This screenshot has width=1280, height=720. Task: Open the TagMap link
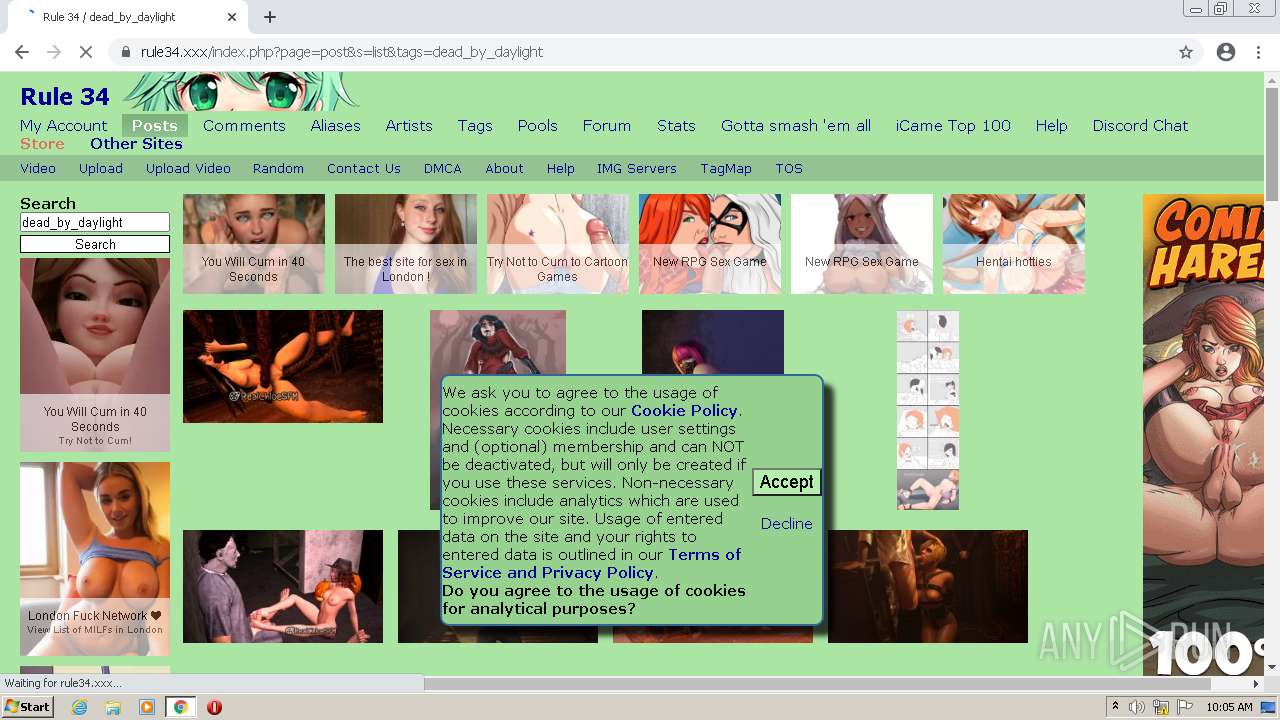pos(726,169)
